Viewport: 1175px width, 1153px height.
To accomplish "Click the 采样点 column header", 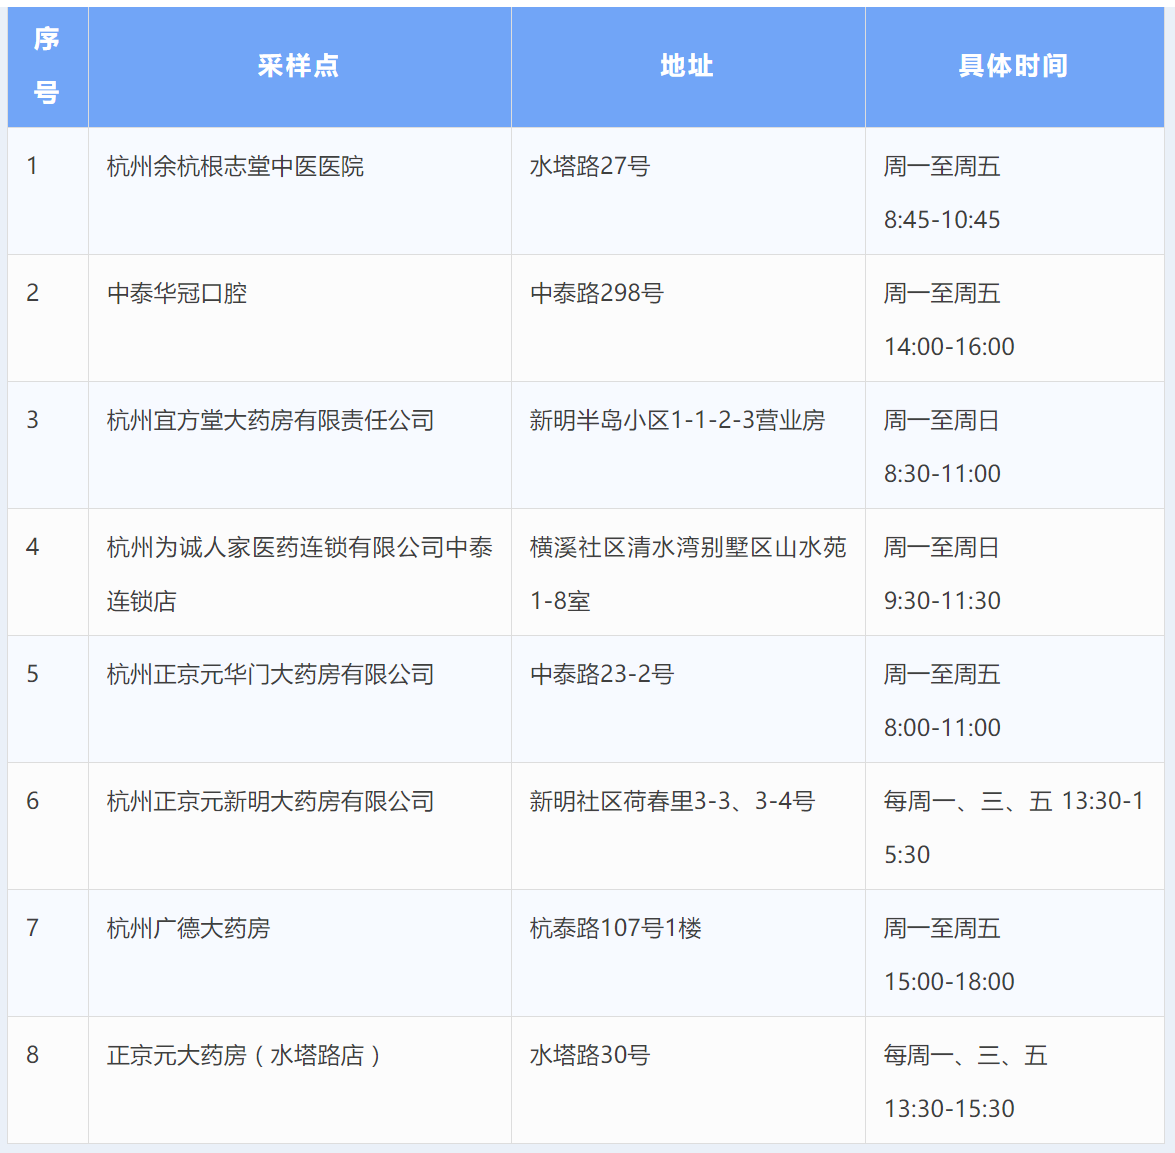I will click(298, 66).
